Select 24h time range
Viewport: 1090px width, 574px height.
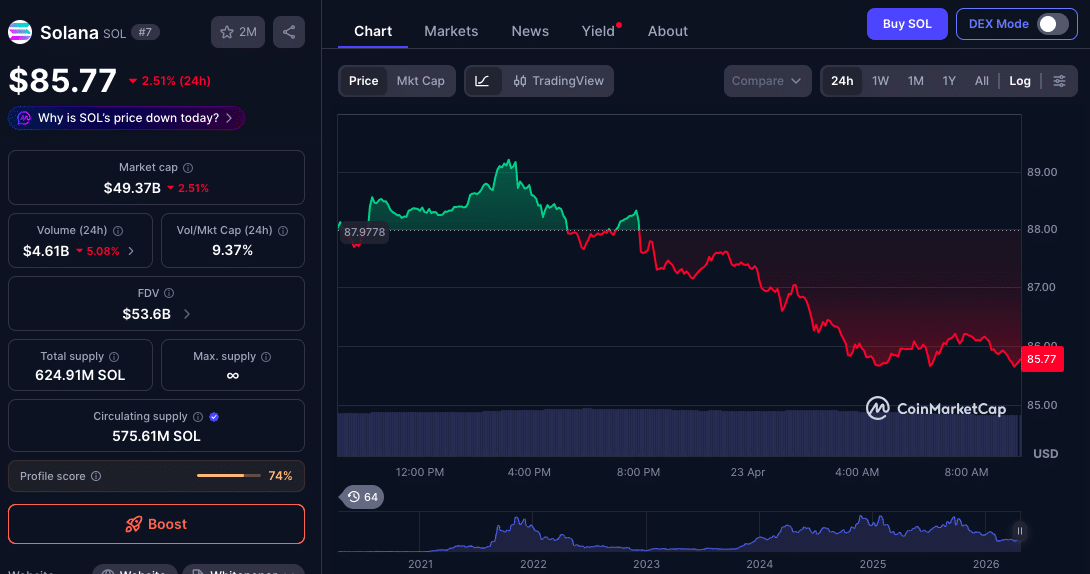point(842,81)
